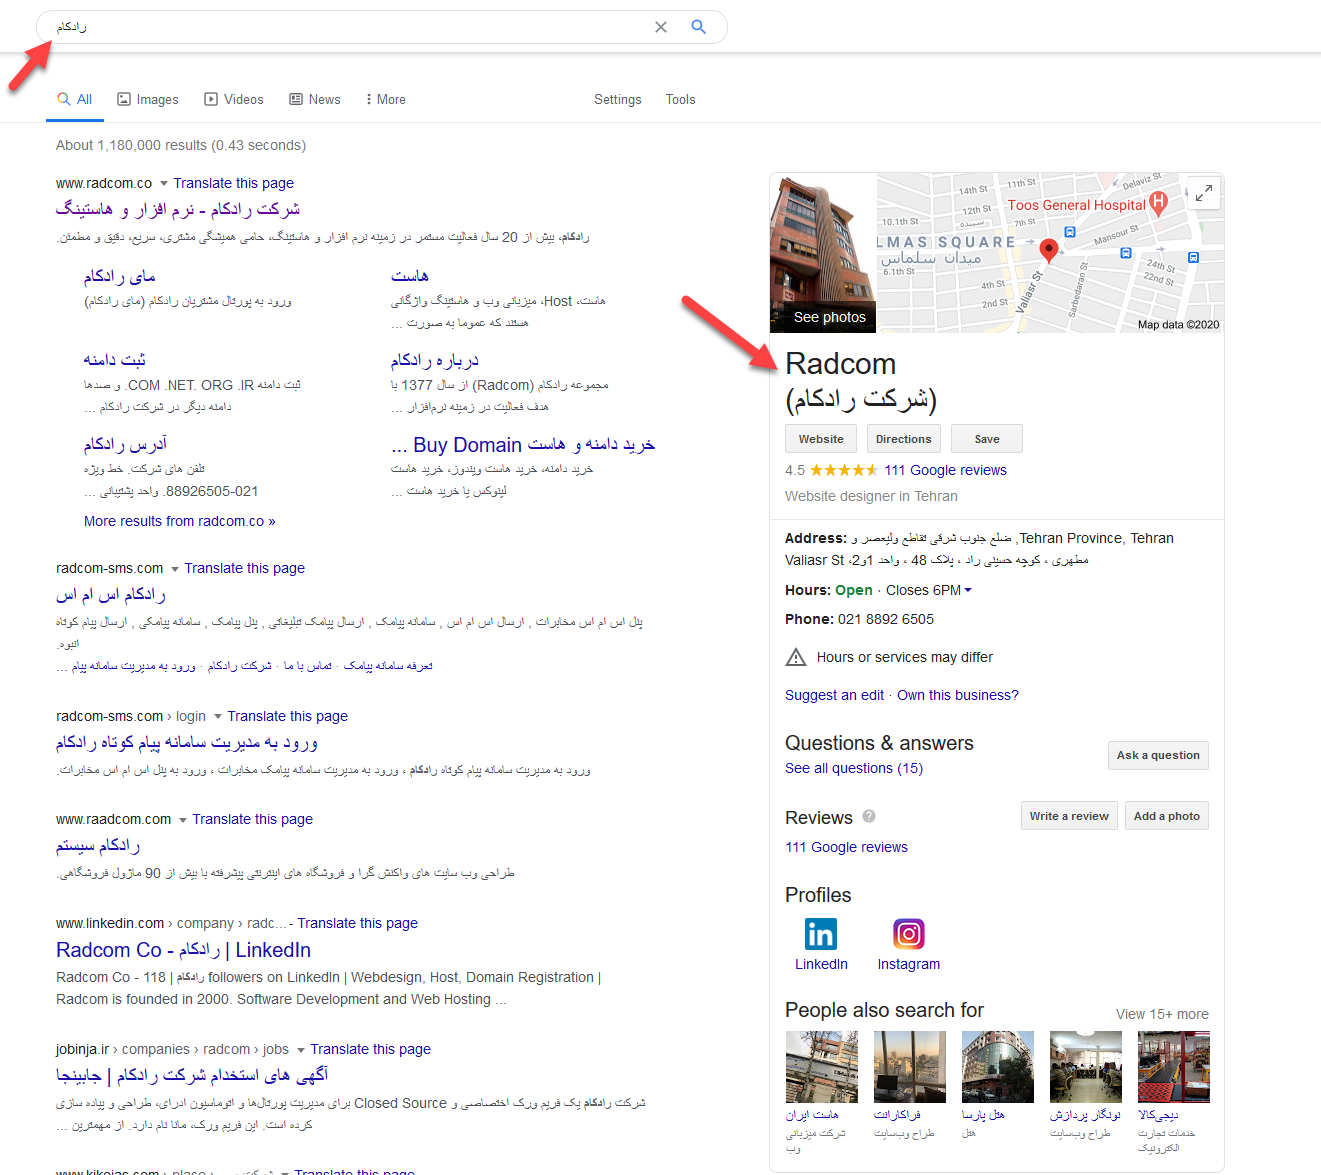Expand the map with the fullscreen arrows icon

coord(1204,192)
